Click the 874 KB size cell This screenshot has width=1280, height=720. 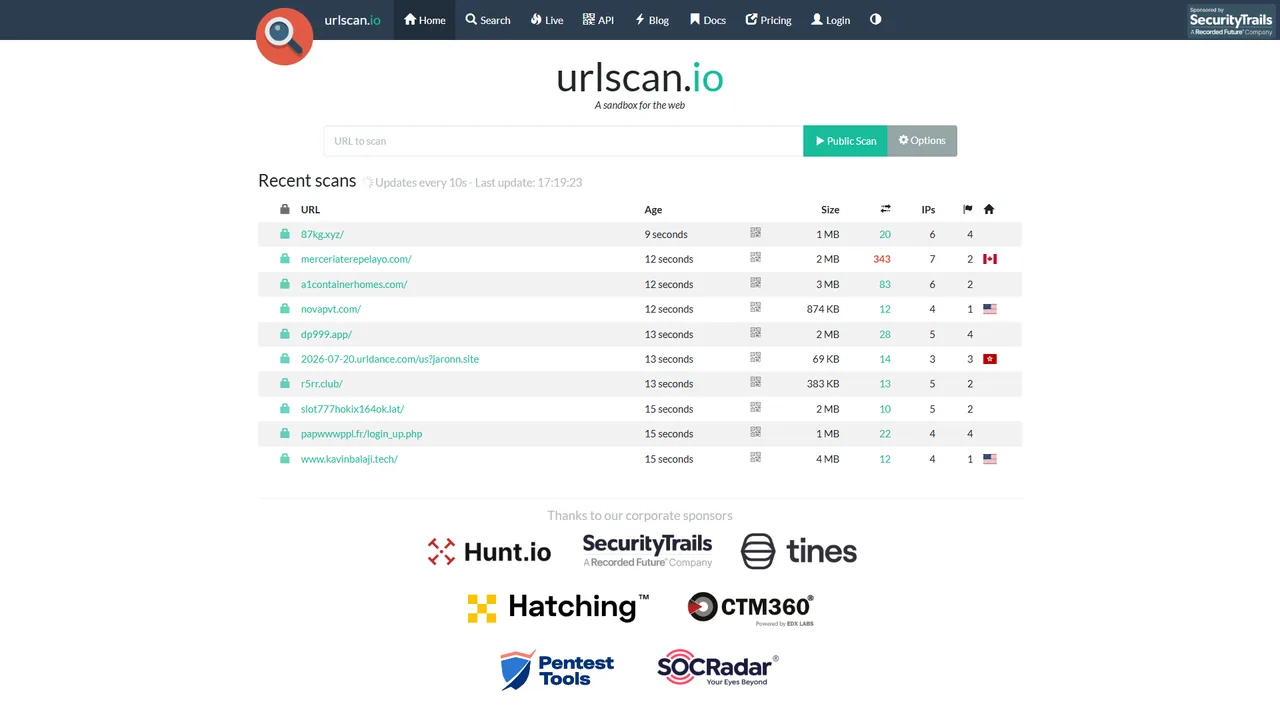[x=823, y=309]
